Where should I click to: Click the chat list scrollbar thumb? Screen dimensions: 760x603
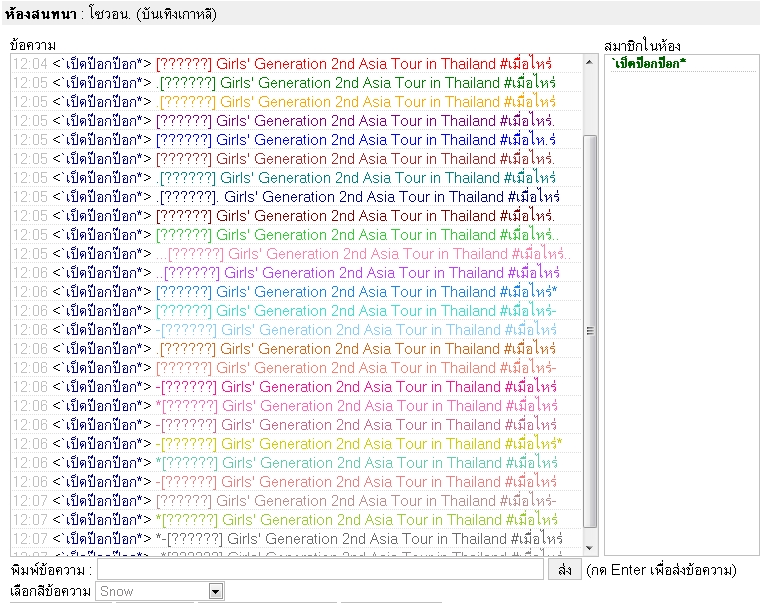click(x=589, y=331)
